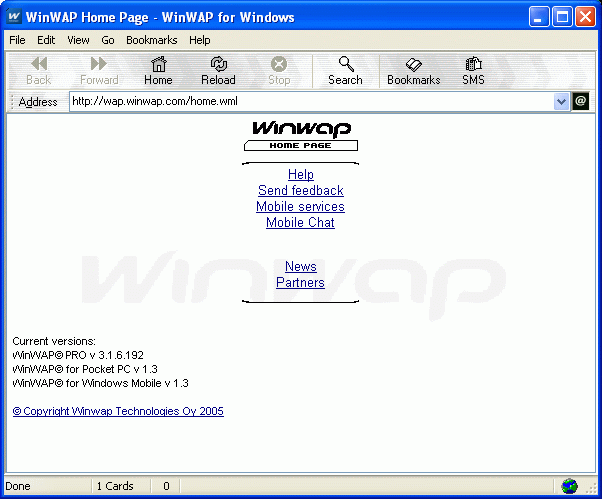Open the Help menu in menu bar
This screenshot has width=602, height=499.
click(200, 40)
